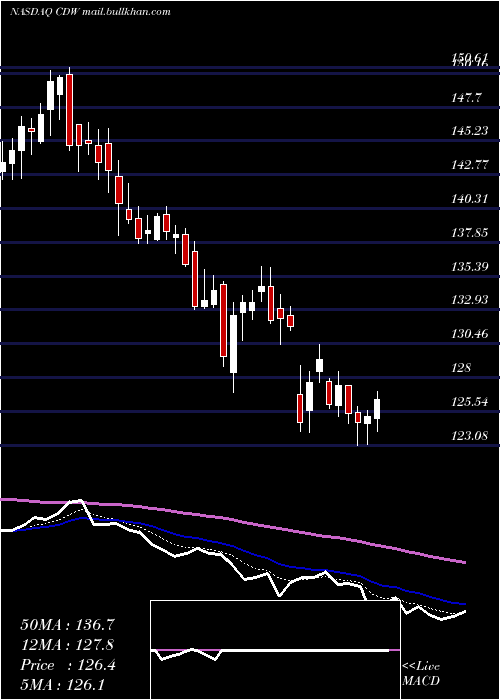Select the 132.93 price level label
500x700 pixels.
point(470,300)
